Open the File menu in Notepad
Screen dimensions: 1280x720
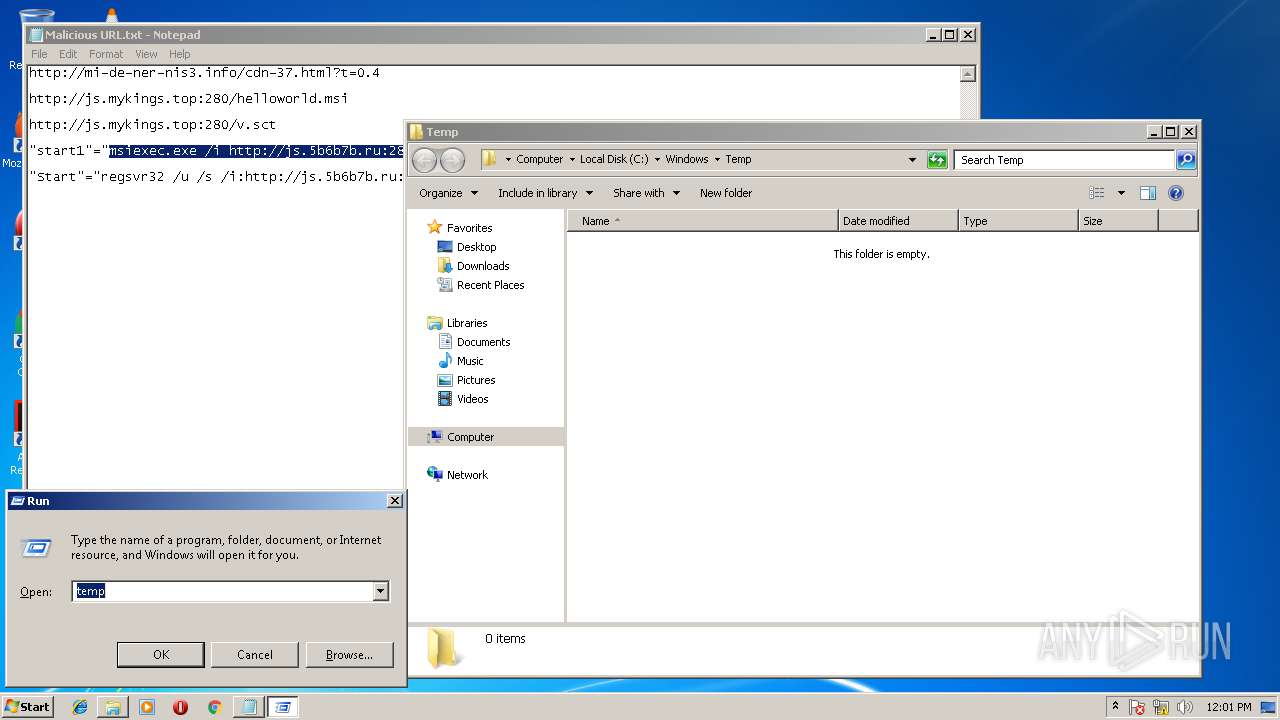coord(39,54)
